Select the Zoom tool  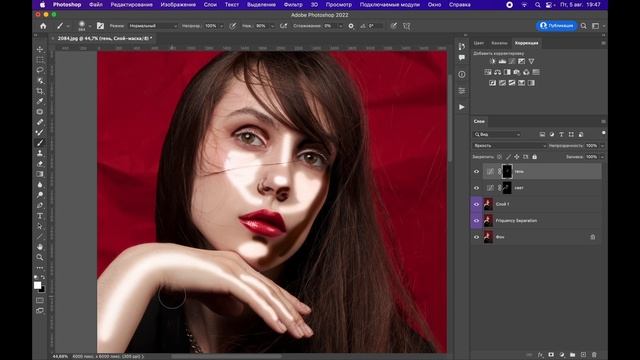click(x=40, y=257)
